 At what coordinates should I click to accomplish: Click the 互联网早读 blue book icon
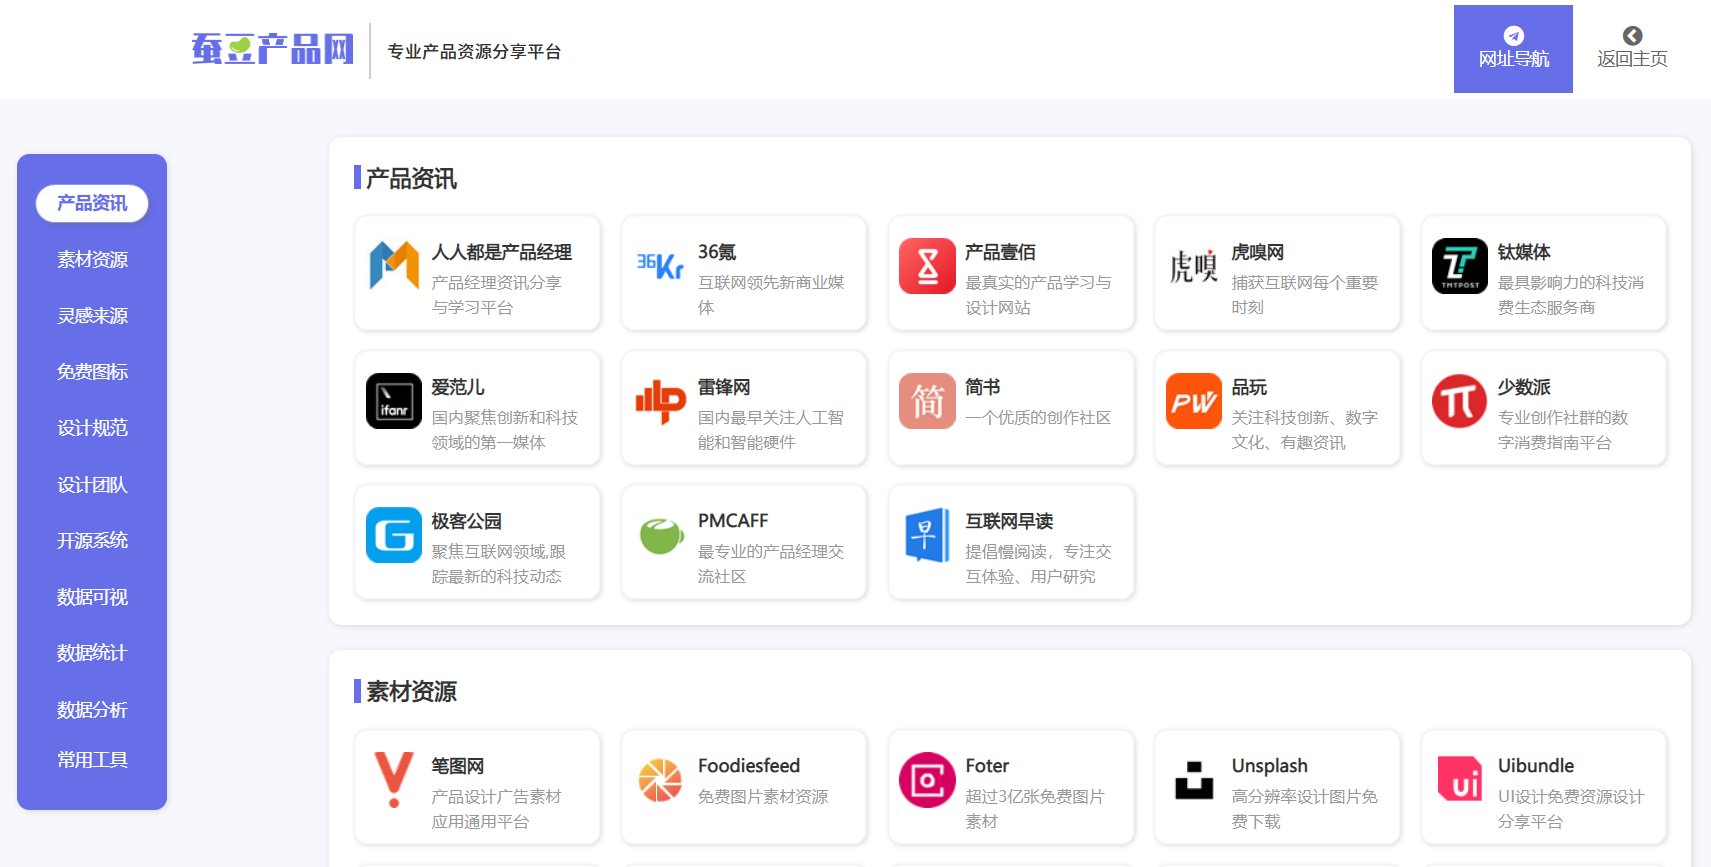coord(927,535)
